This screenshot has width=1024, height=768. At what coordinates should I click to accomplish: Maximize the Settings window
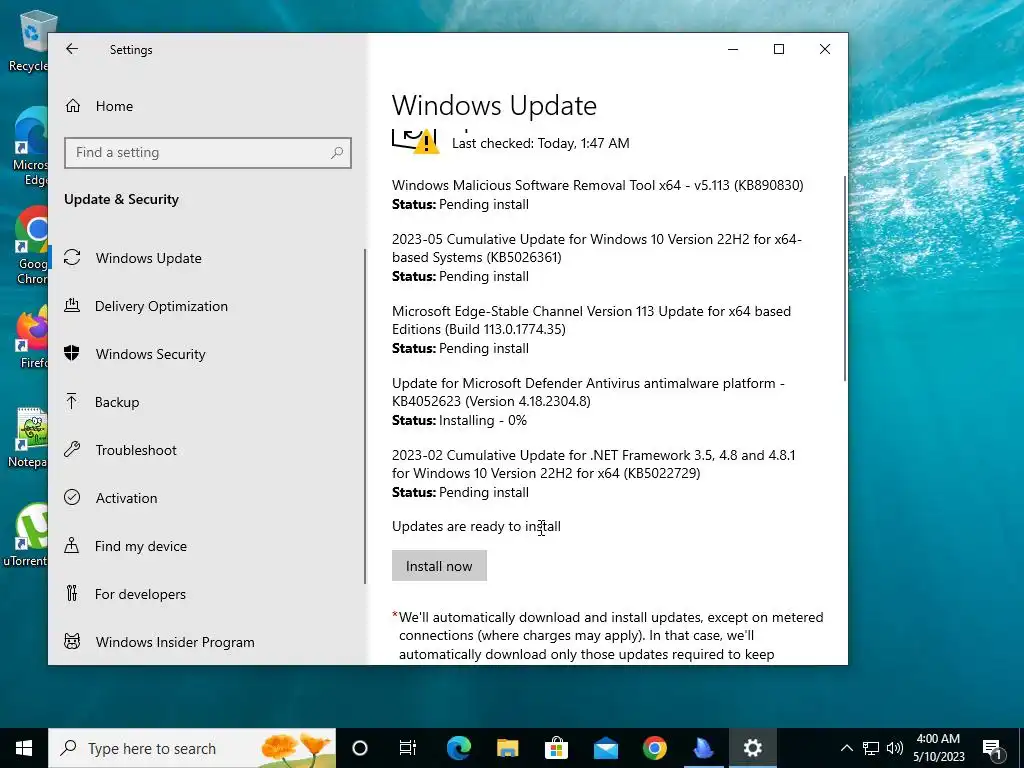tap(778, 49)
